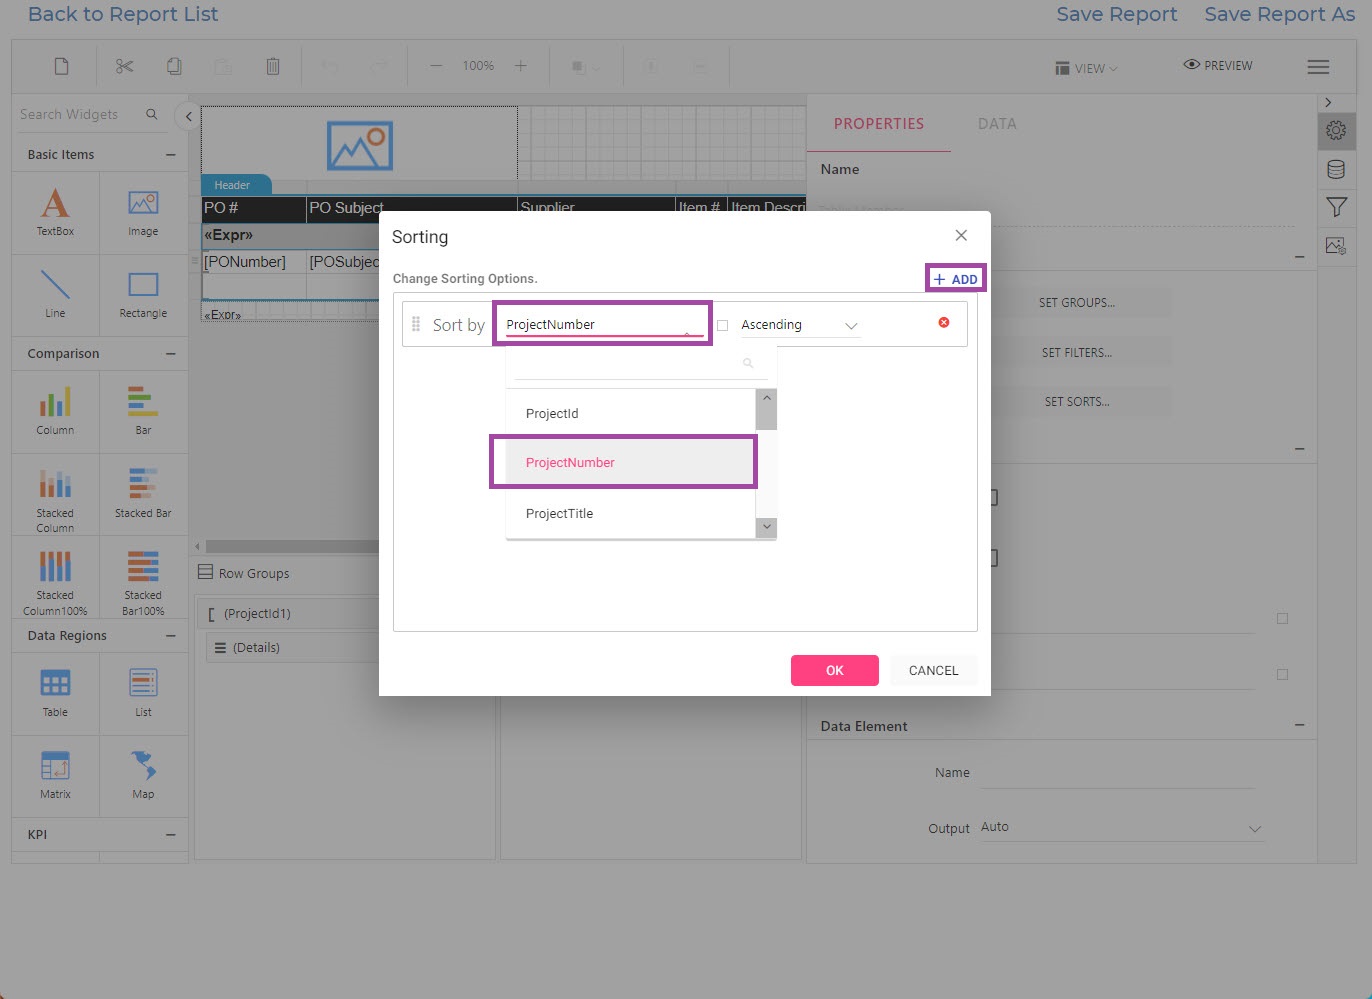Viewport: 1372px width, 999px height.
Task: Open the hamburger menu in toolbar
Action: point(1318,67)
